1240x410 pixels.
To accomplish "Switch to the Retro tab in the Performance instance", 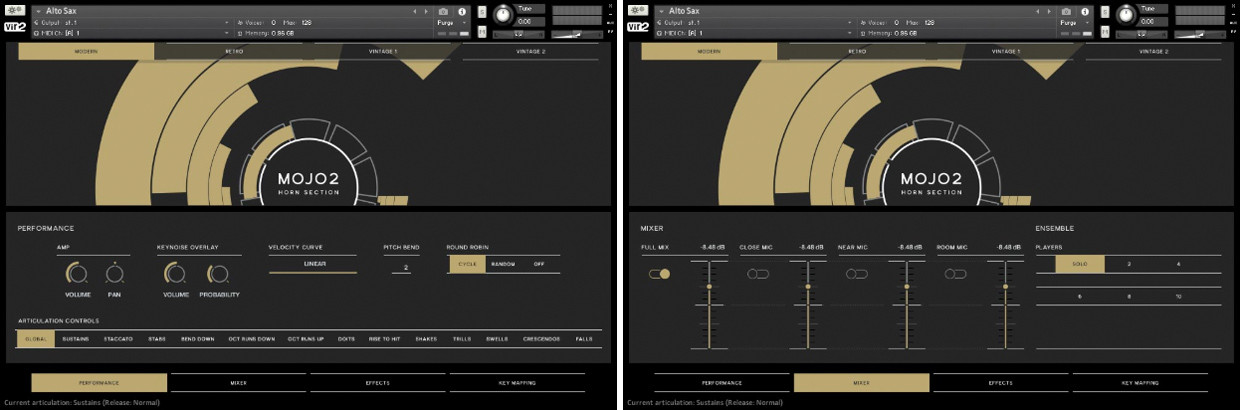I will 234,51.
